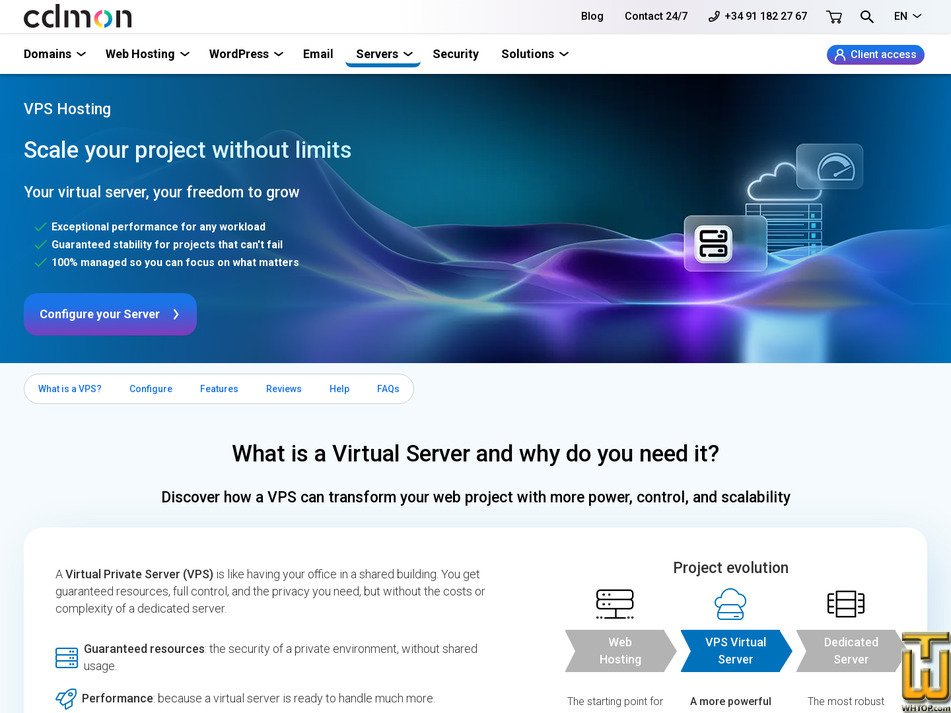Click the Guaranteed resources server icon
Viewport: 951px width, 713px height.
[67, 658]
